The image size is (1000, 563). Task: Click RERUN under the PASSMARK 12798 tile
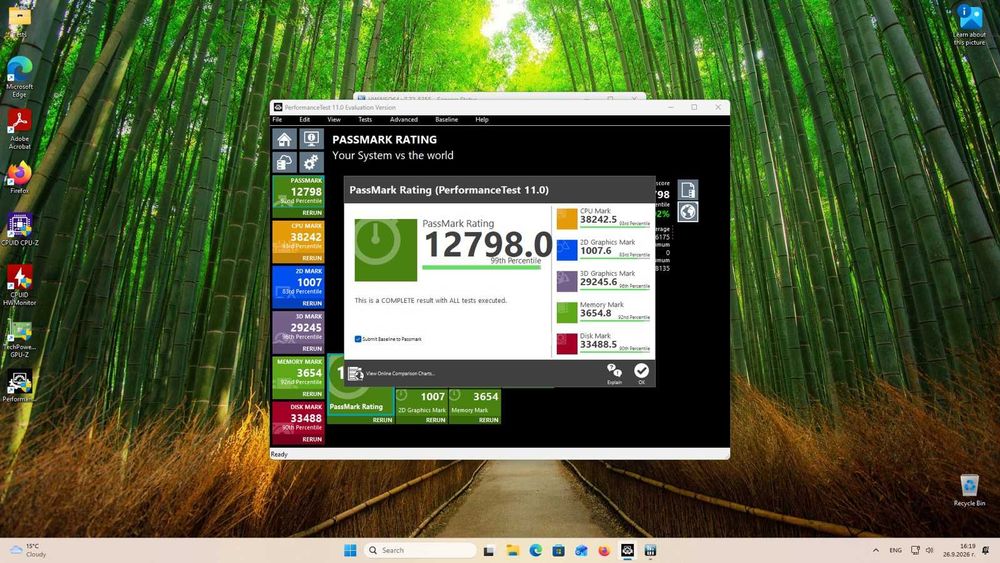[312, 212]
